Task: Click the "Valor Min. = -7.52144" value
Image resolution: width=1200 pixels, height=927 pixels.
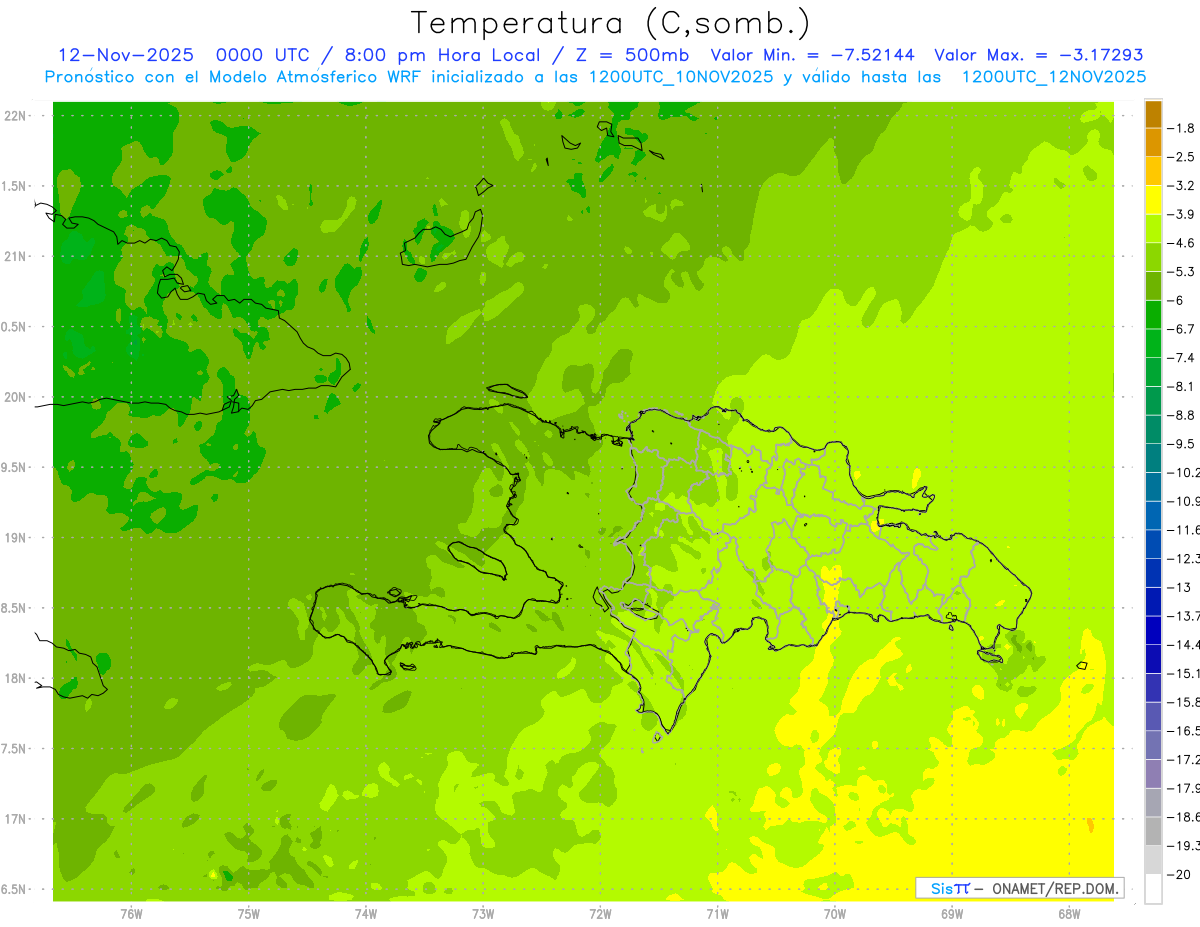Action: pos(815,55)
